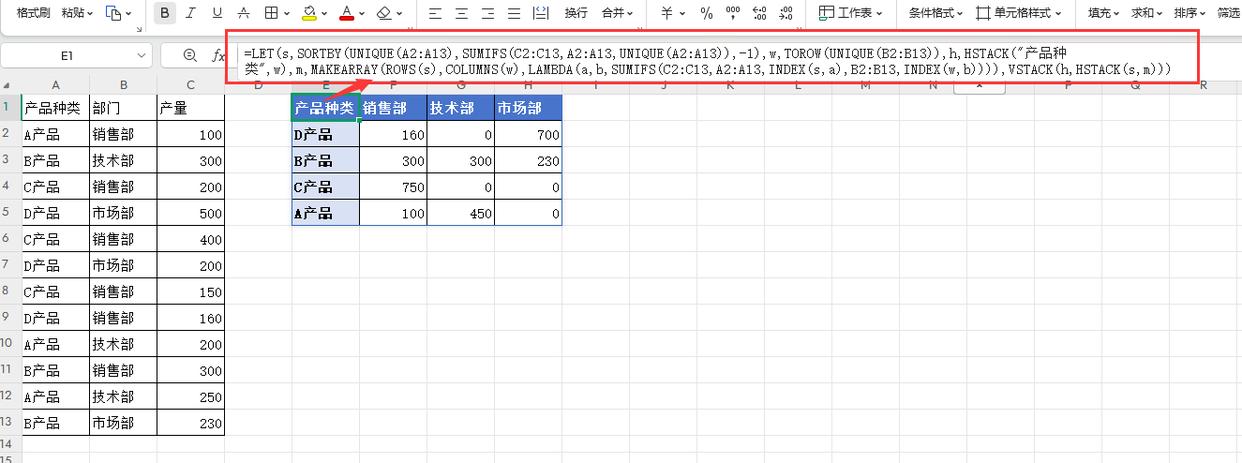Image resolution: width=1242 pixels, height=463 pixels.
Task: Click pivot value 700
Action: (528, 134)
